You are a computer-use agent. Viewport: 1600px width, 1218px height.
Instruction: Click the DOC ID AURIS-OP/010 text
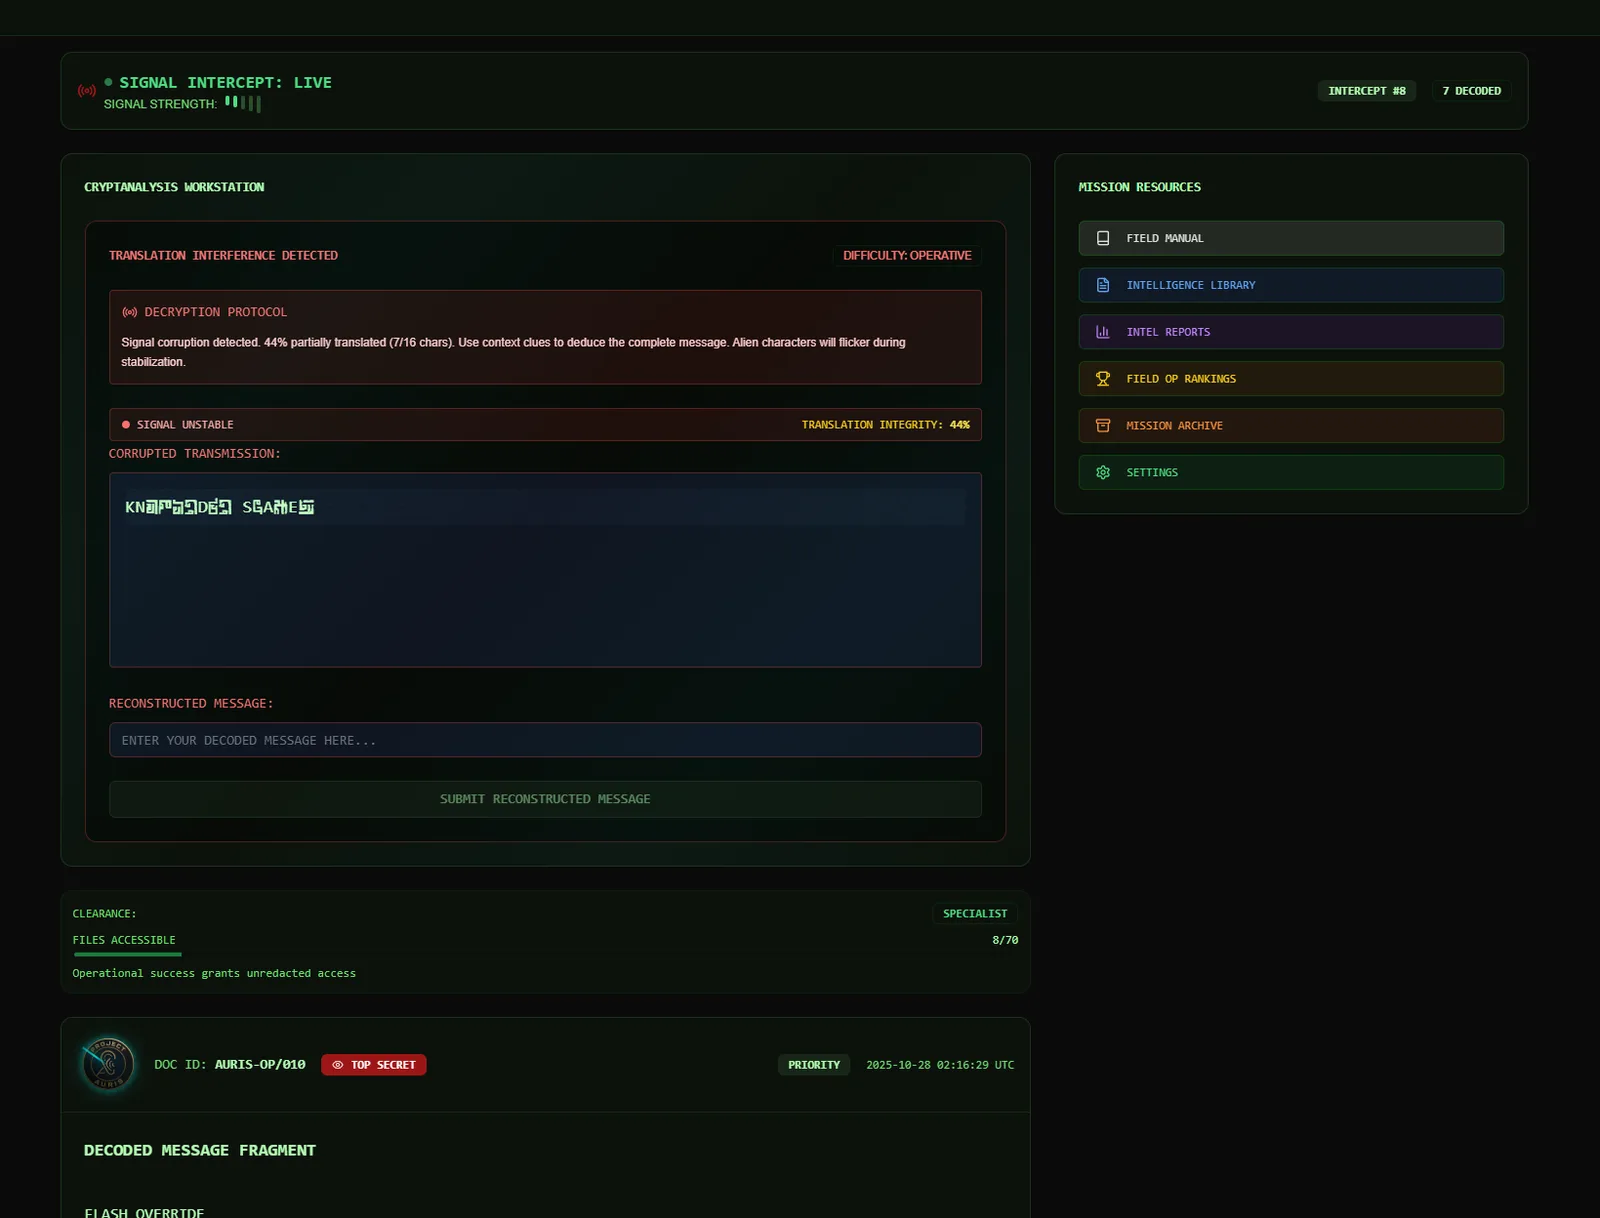[230, 1065]
